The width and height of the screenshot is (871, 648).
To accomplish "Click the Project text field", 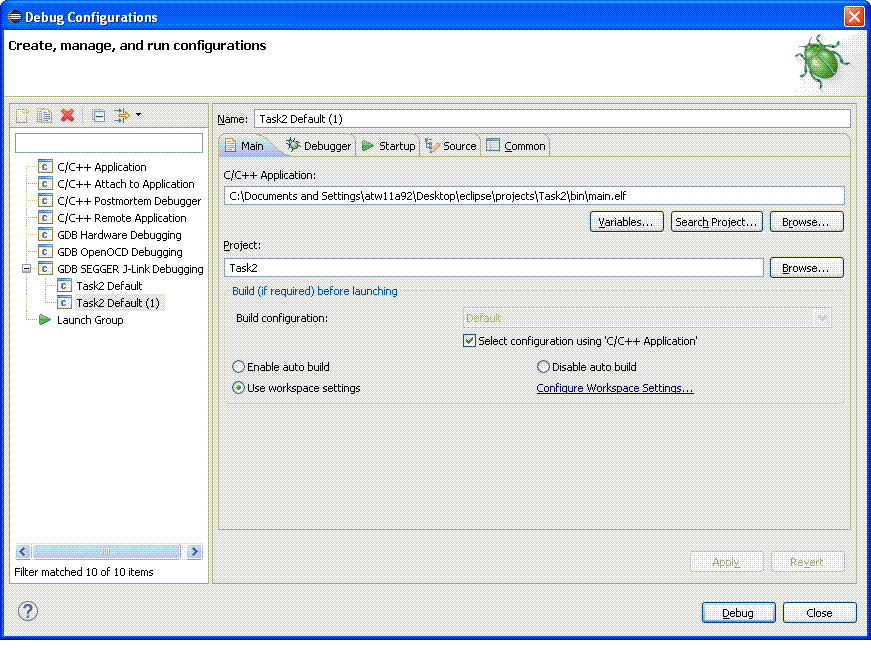I will click(x=494, y=268).
